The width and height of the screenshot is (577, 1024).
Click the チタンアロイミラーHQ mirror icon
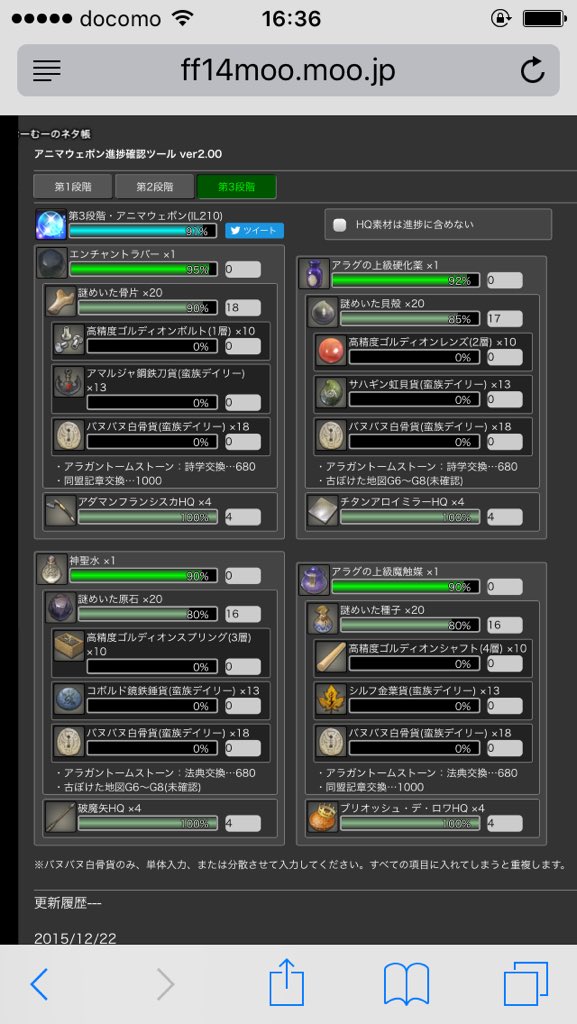click(323, 511)
